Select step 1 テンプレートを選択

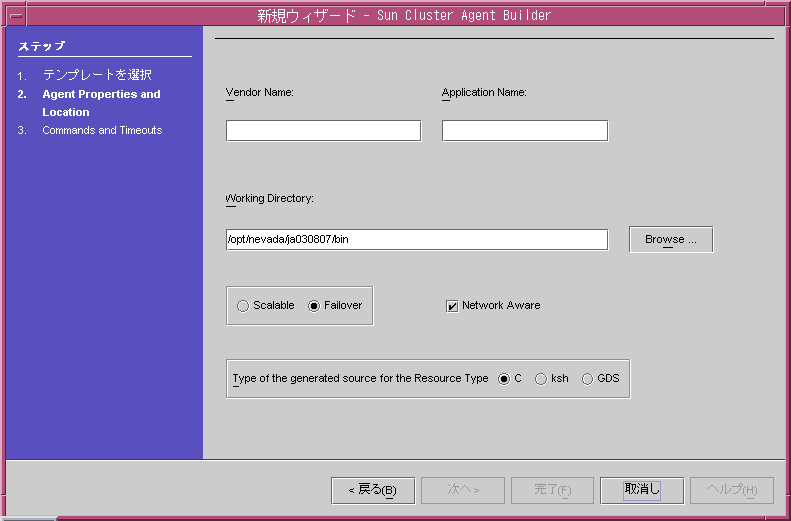point(97,75)
